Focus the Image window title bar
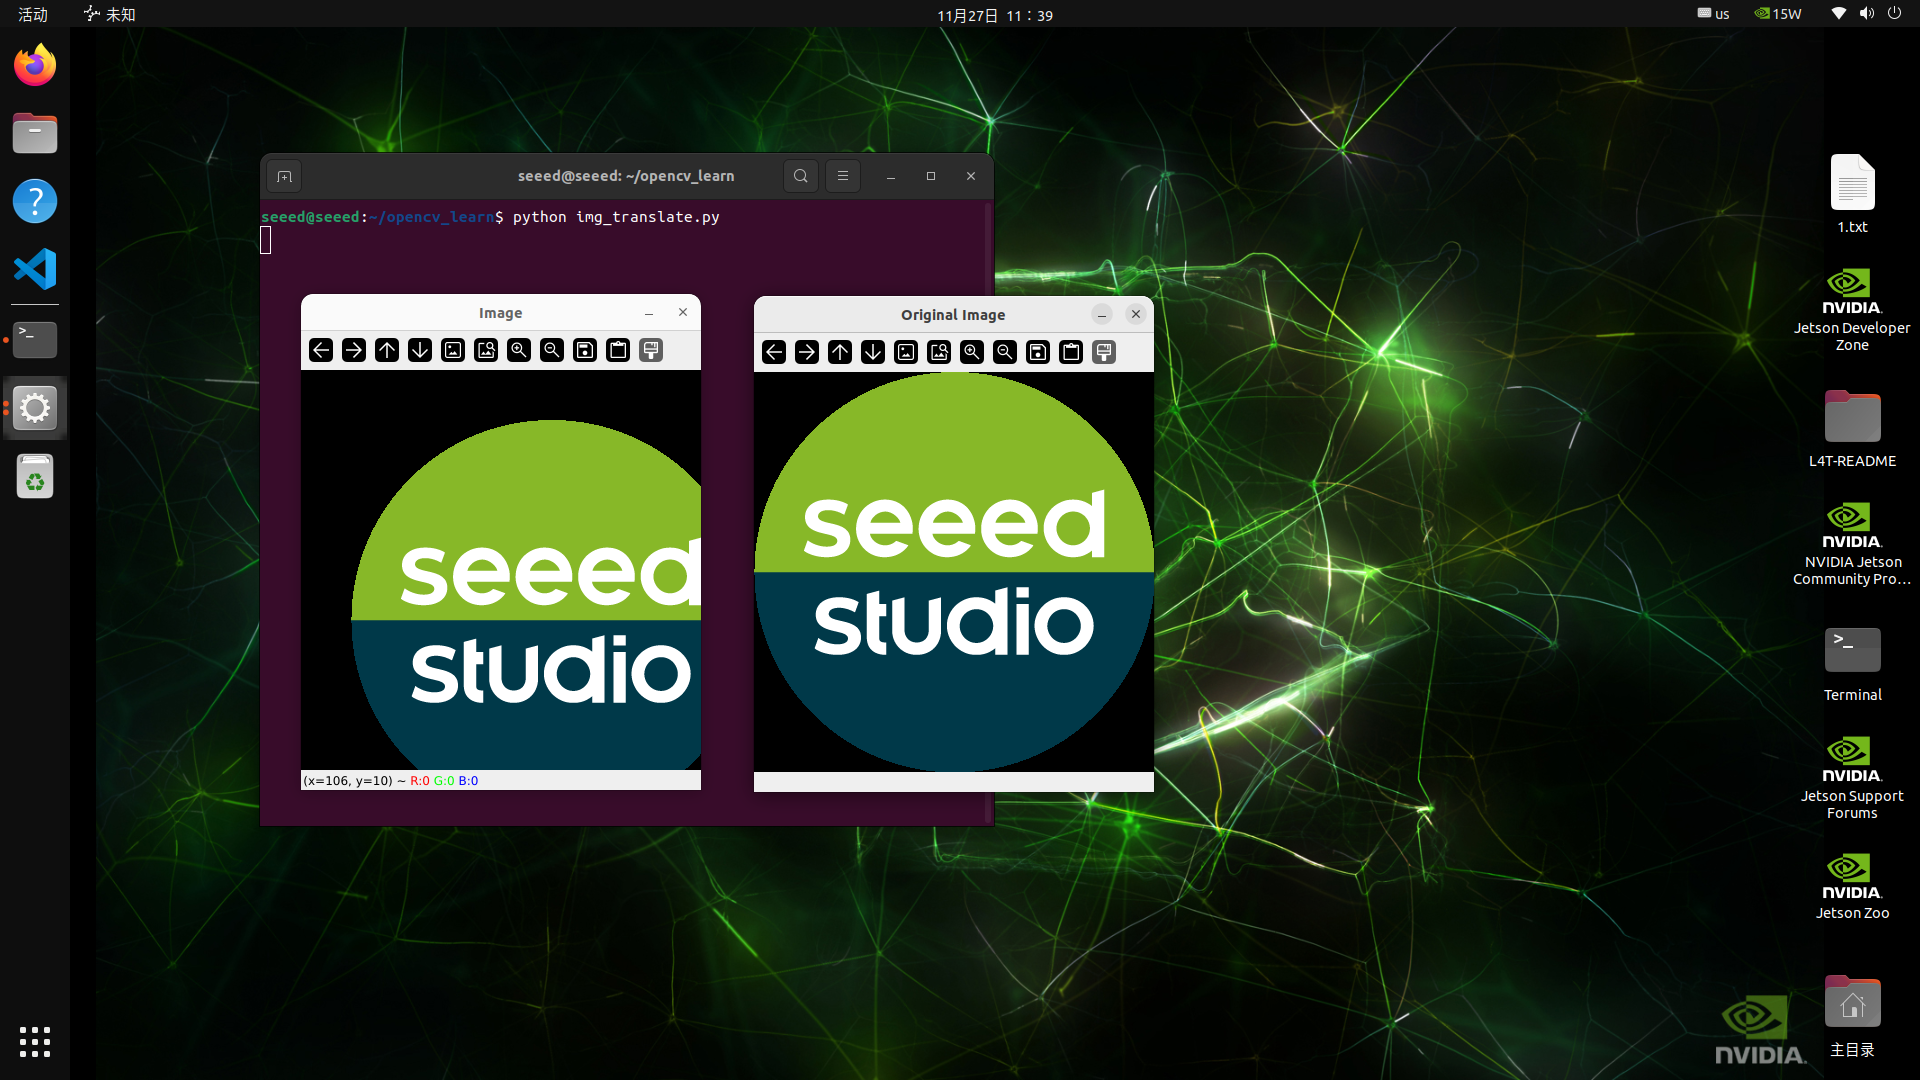1920x1080 pixels. tap(500, 313)
